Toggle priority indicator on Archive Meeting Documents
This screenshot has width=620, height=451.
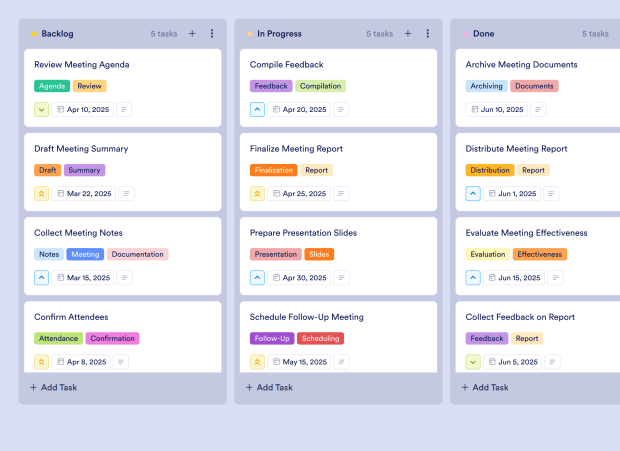pyautogui.click(x=474, y=110)
